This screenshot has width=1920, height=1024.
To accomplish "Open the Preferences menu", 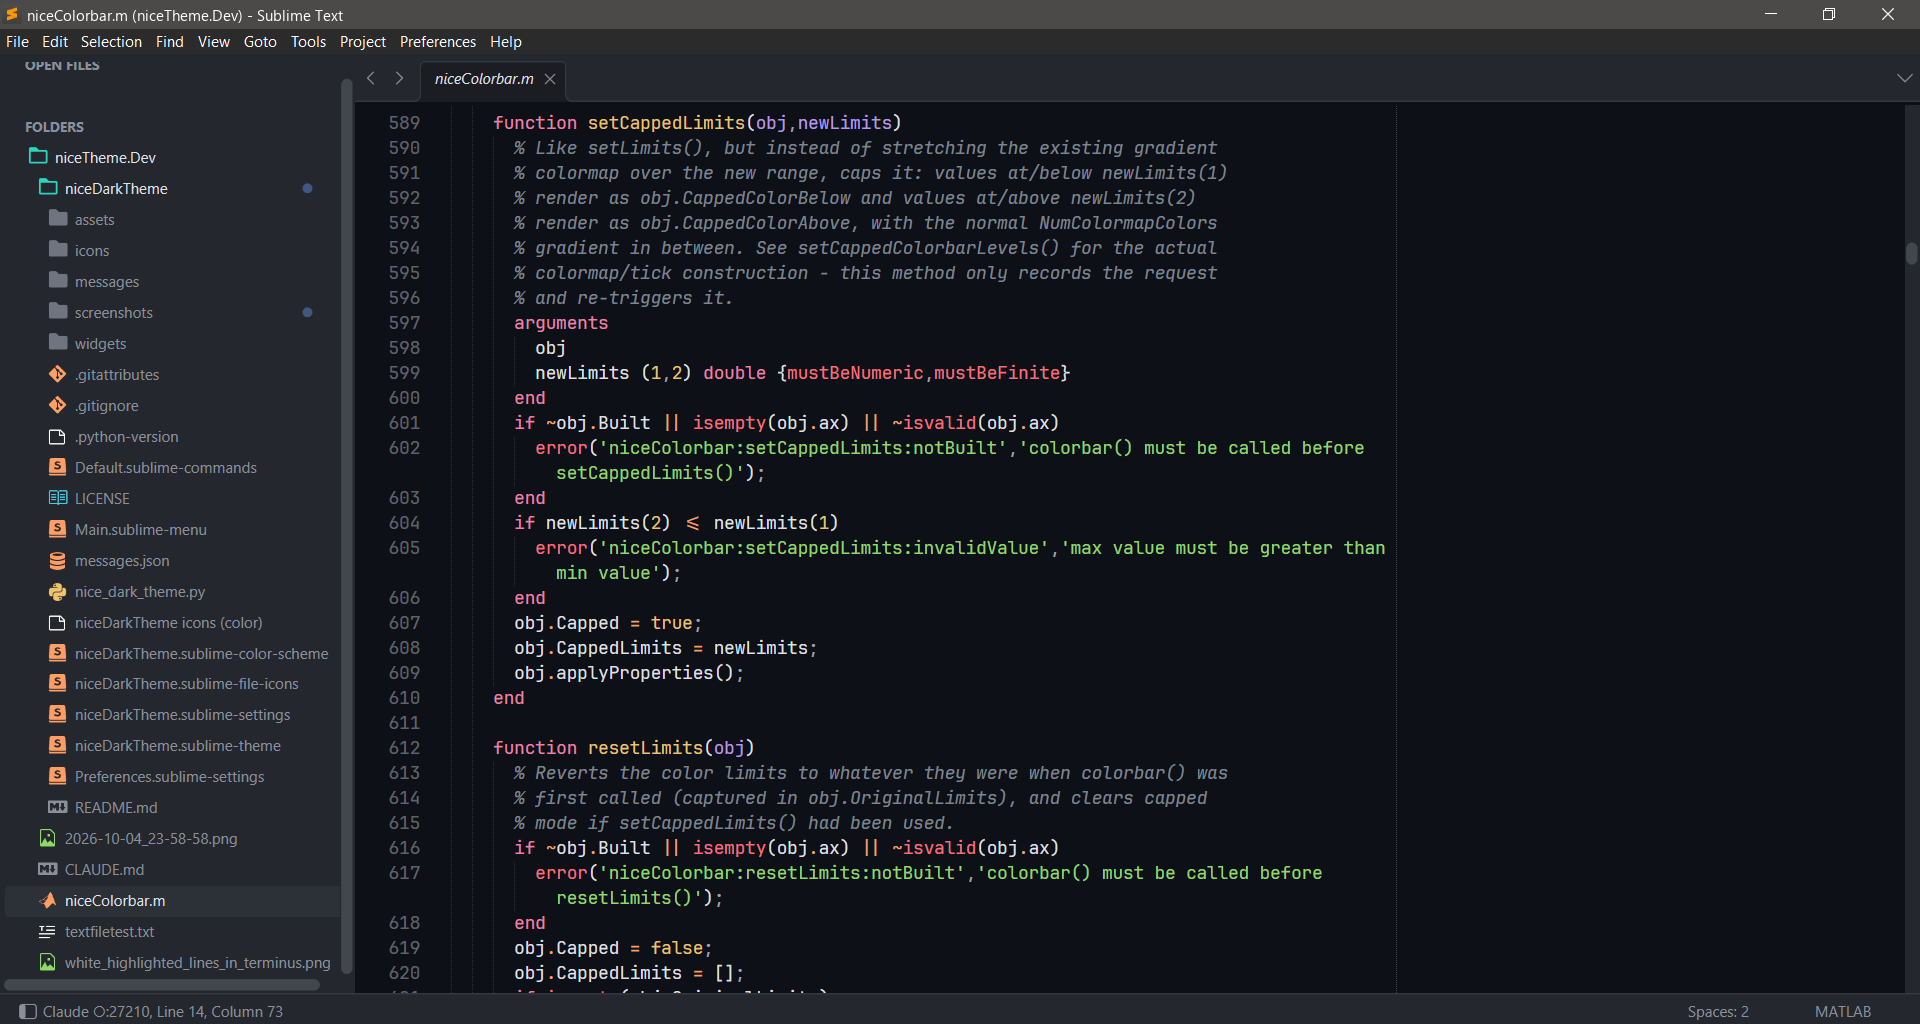I will point(438,41).
